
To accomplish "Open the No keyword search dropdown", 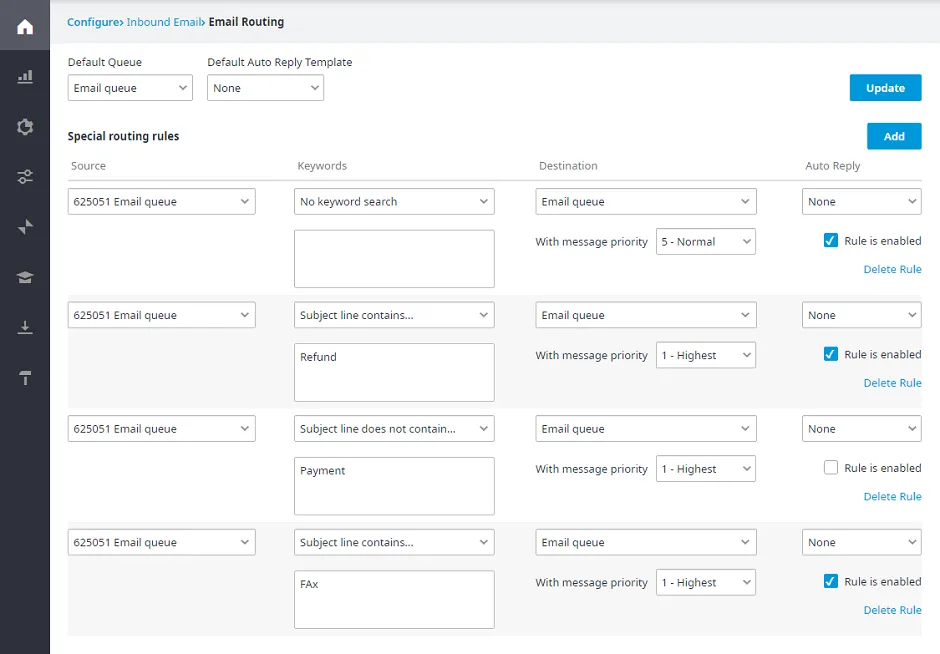I will point(394,201).
